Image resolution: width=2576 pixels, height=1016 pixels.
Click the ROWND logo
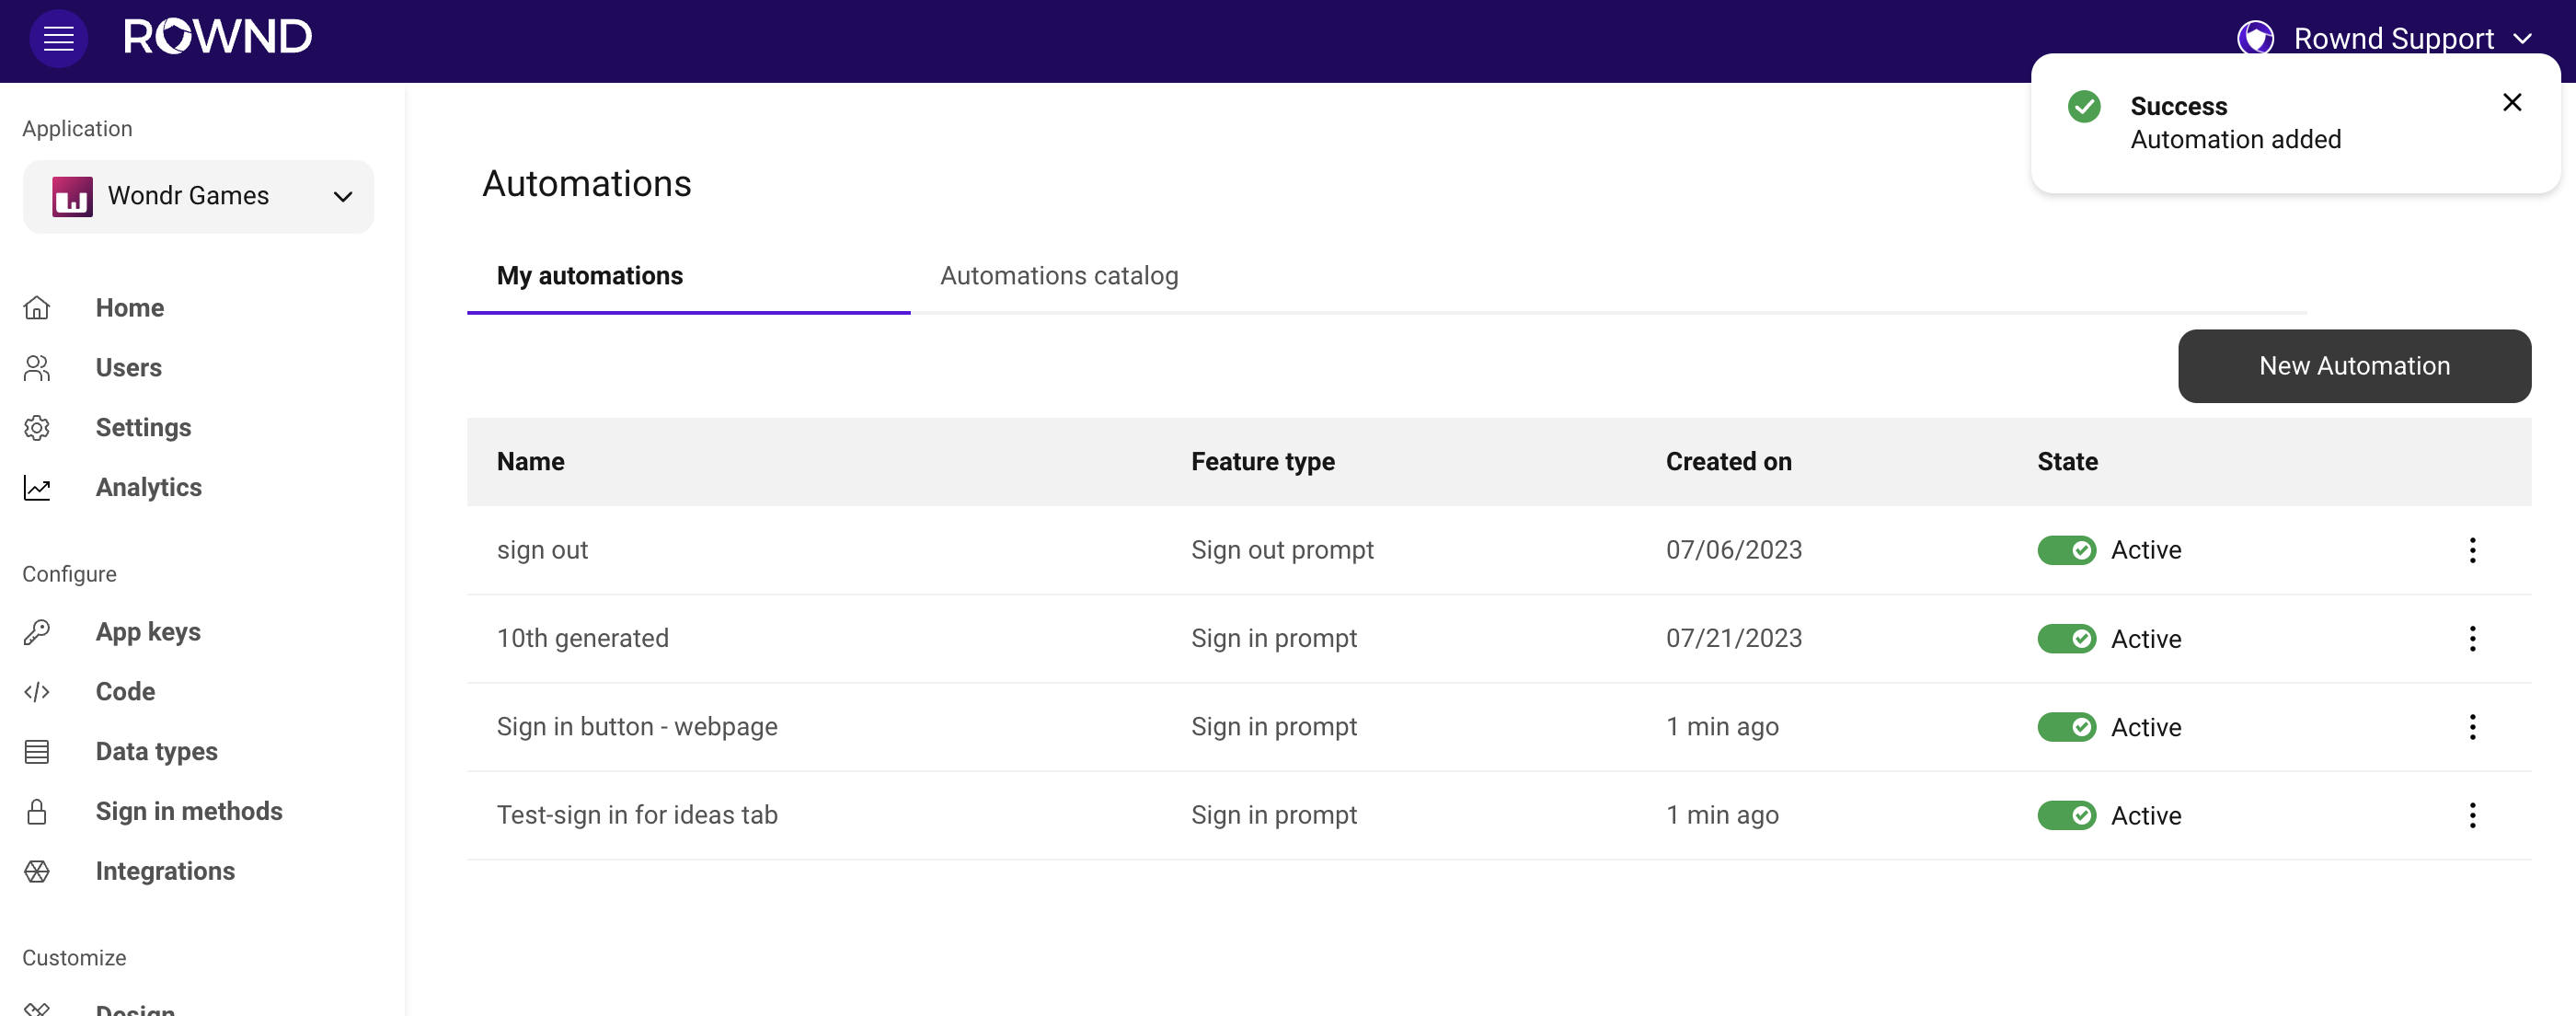click(218, 36)
